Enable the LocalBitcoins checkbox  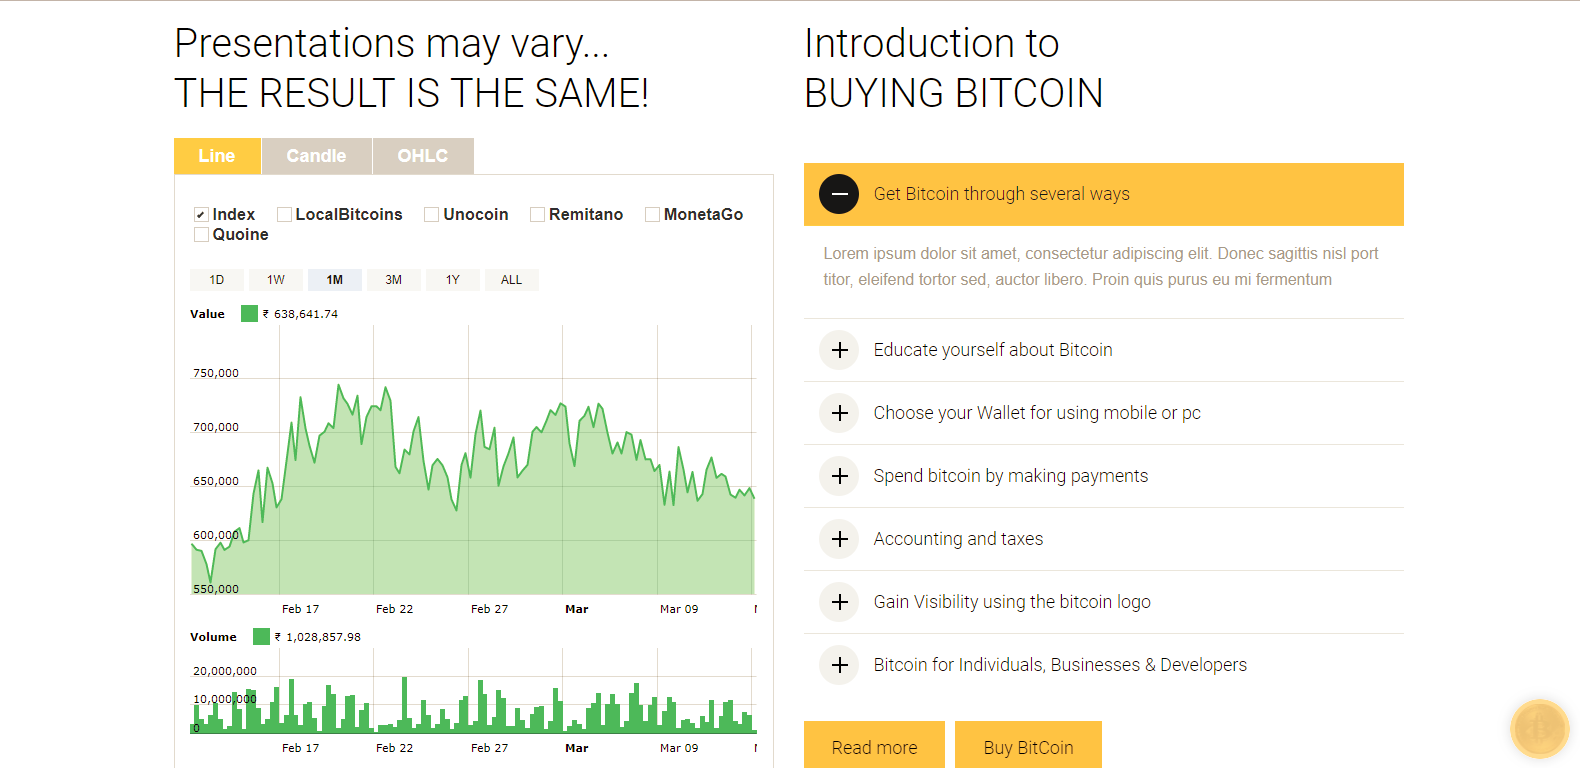click(x=284, y=215)
